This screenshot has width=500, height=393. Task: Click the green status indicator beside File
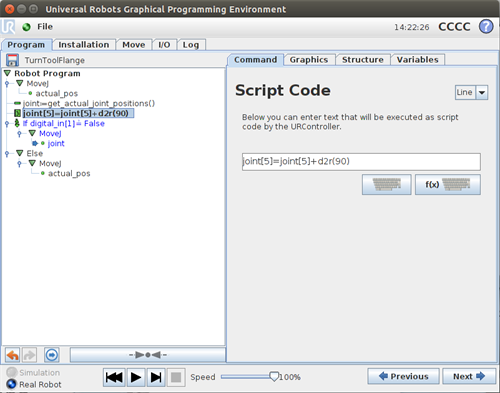(x=26, y=27)
